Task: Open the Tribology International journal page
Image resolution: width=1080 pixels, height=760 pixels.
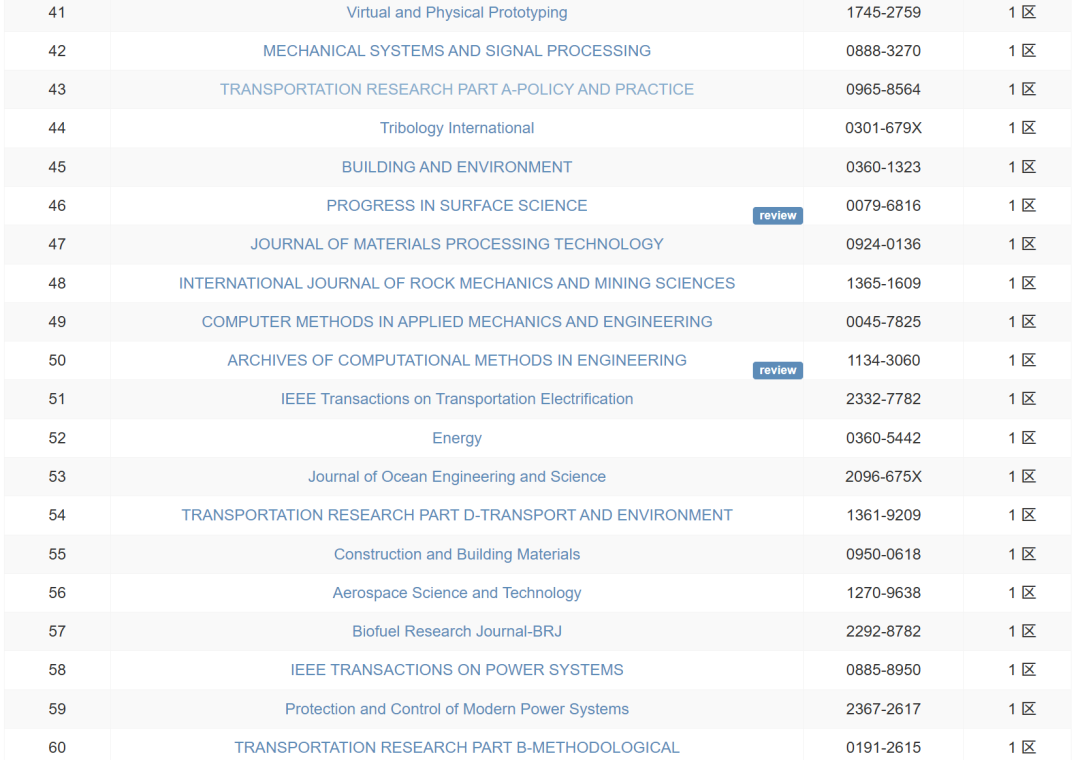Action: pyautogui.click(x=457, y=128)
